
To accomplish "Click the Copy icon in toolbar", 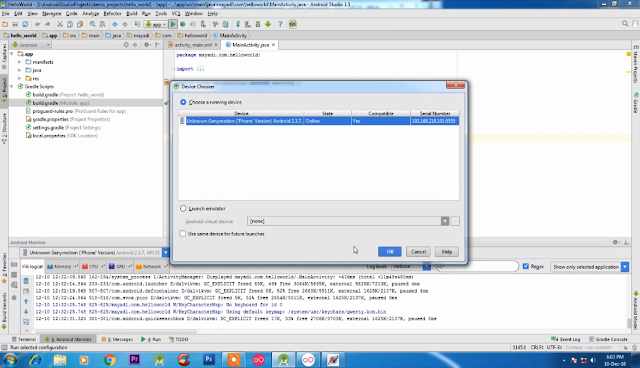I will (70, 24).
